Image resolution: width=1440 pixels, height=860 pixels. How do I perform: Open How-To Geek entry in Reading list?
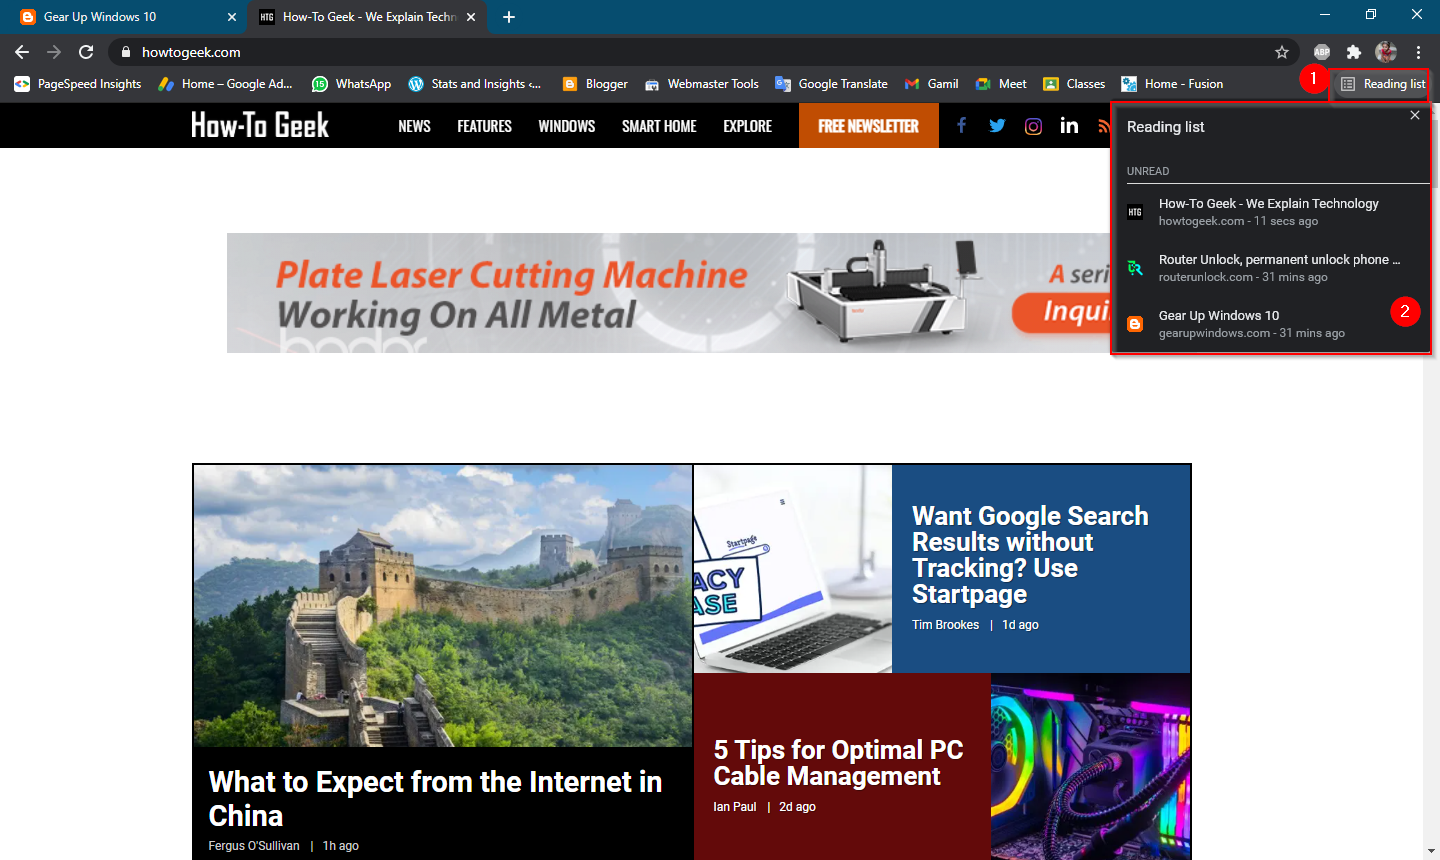coord(1271,211)
